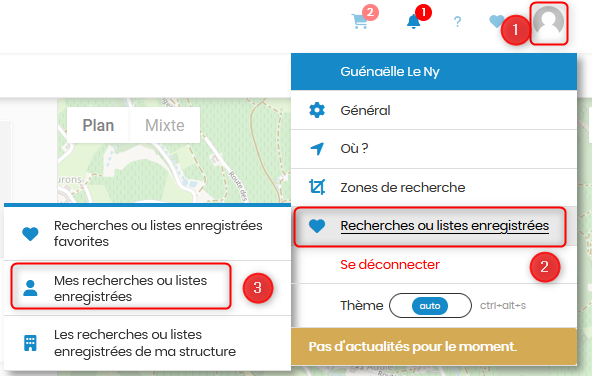Open the notifications bell icon
Image resolution: width=592 pixels, height=376 pixels.
click(414, 21)
